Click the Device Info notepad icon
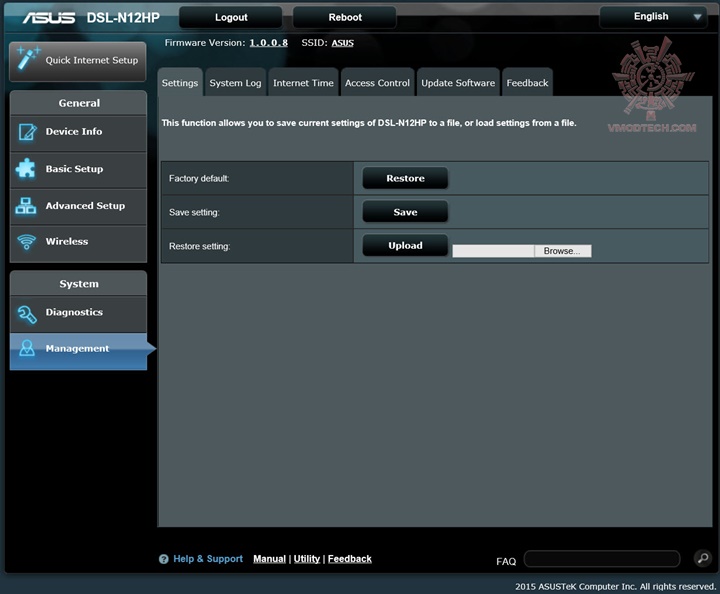The height and width of the screenshot is (594, 720). click(x=27, y=132)
